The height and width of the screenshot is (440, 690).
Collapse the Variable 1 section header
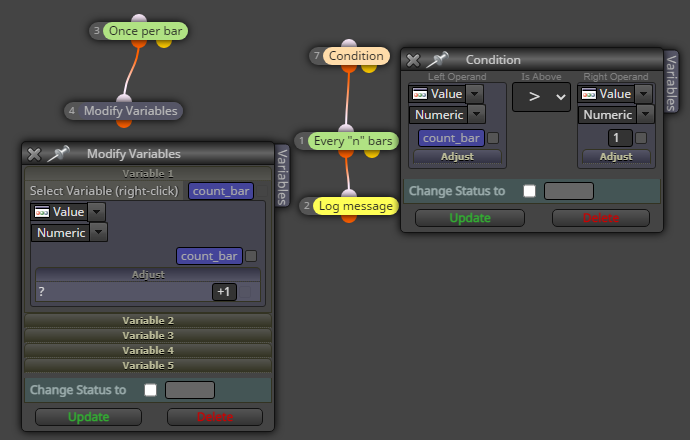[x=148, y=173]
